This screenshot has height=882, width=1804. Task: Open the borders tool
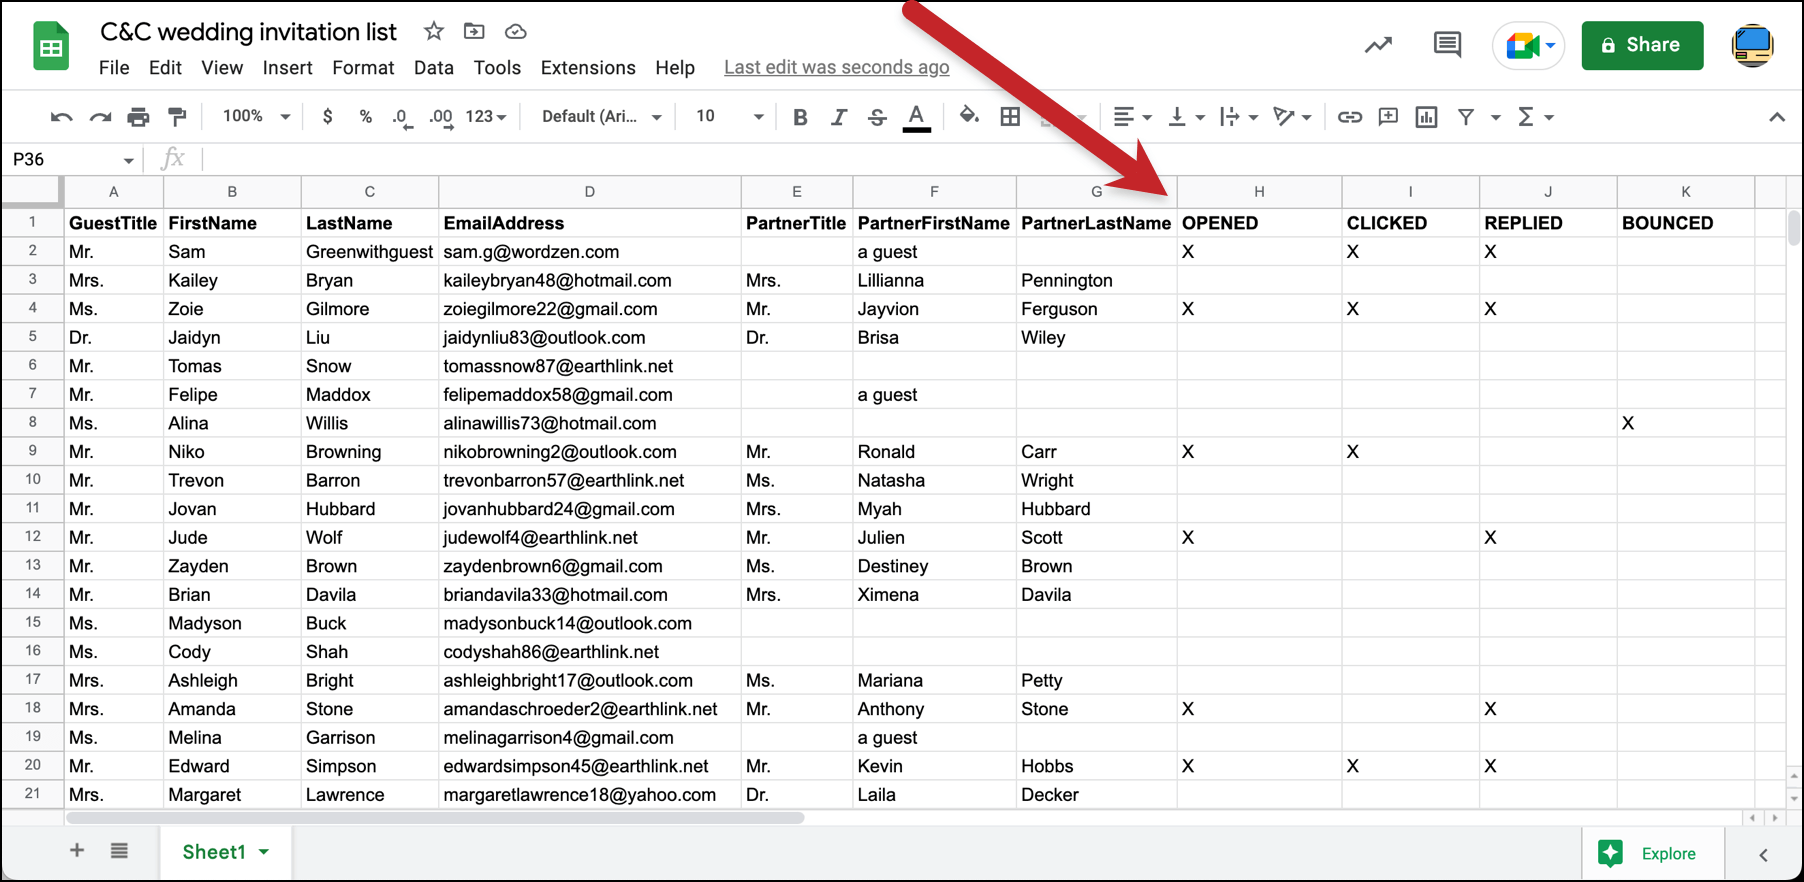point(1010,117)
